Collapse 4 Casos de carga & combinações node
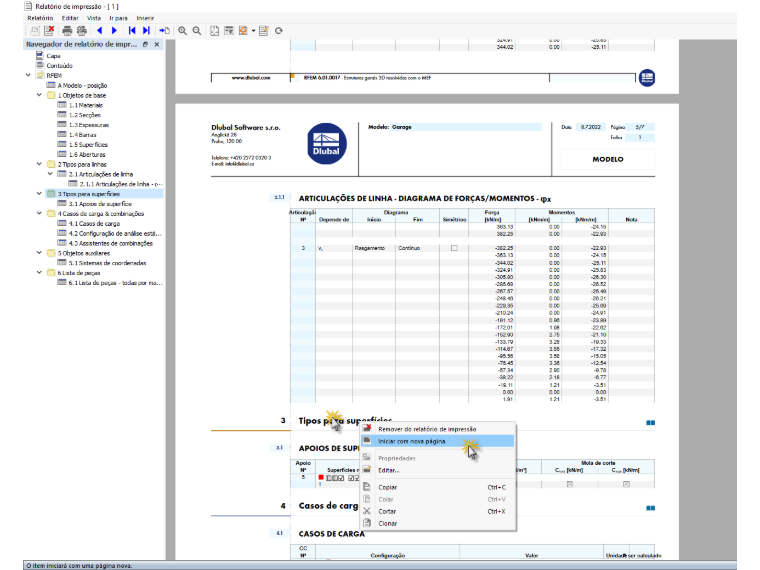This screenshot has width=760, height=570. tap(39, 213)
